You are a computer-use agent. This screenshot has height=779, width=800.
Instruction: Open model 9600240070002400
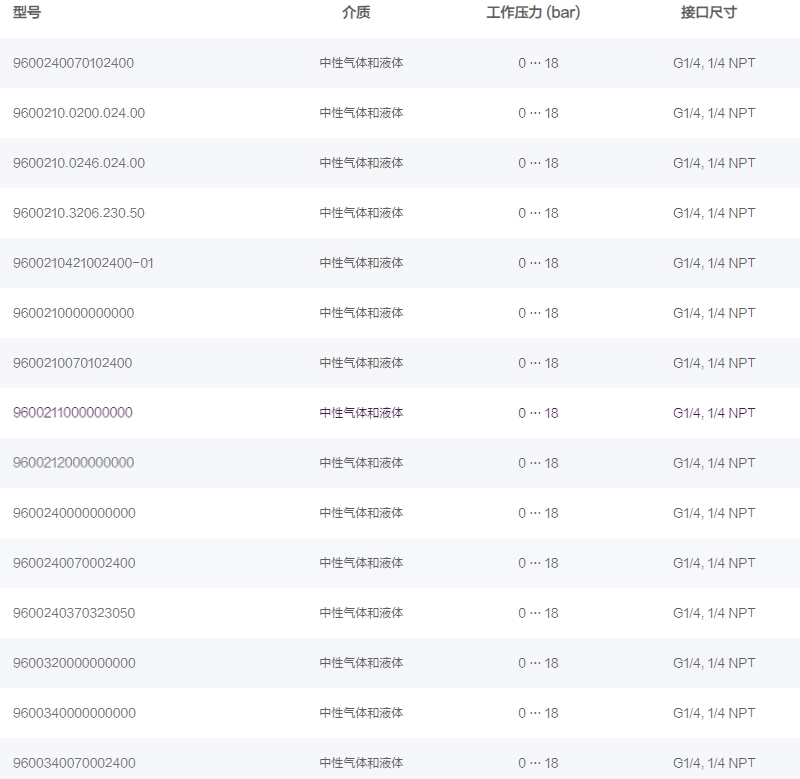pos(74,563)
